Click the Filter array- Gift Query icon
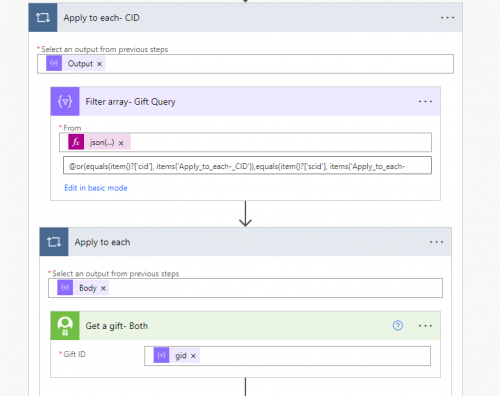The height and width of the screenshot is (396, 500). coord(65,101)
